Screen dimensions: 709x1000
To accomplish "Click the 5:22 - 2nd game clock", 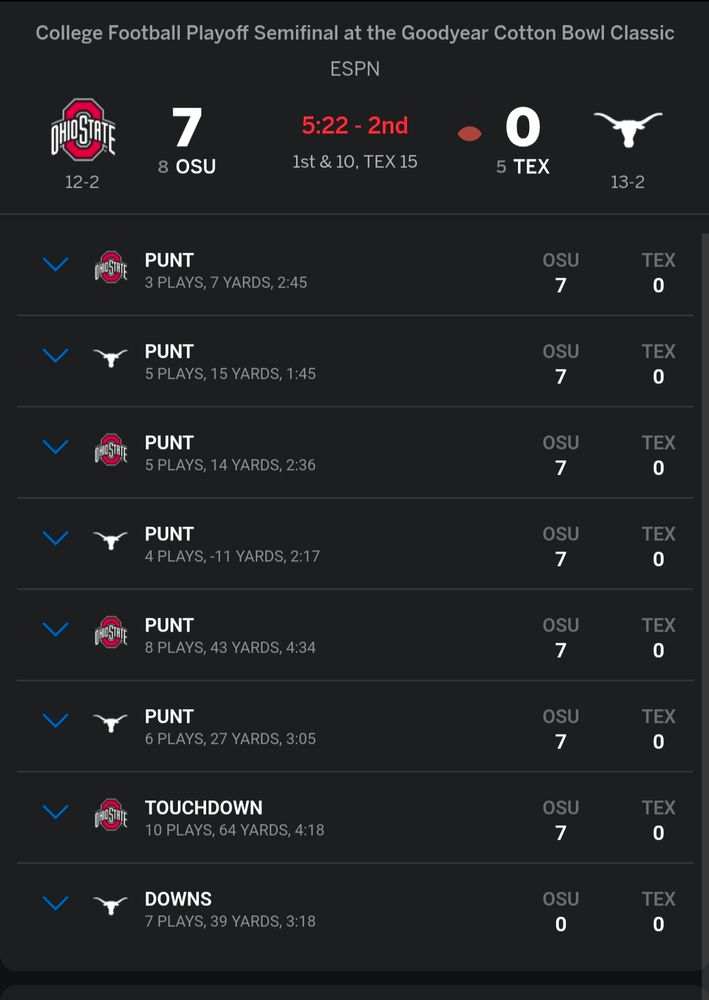I will 355,124.
